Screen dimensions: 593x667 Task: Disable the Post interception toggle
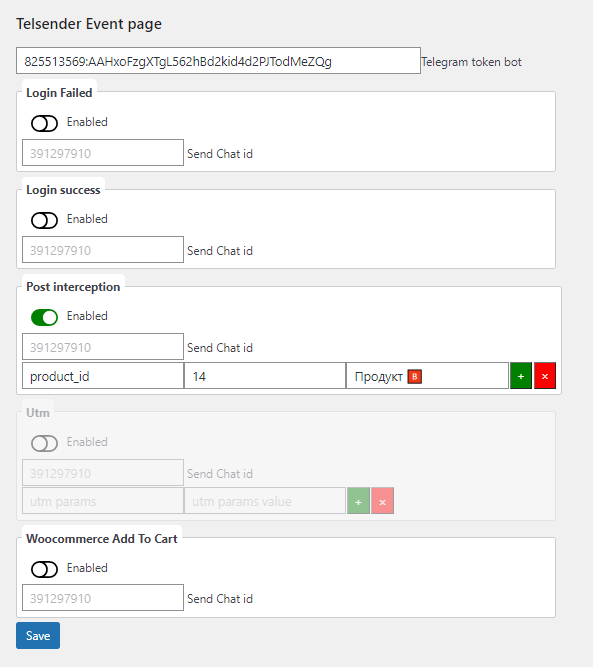click(x=44, y=317)
